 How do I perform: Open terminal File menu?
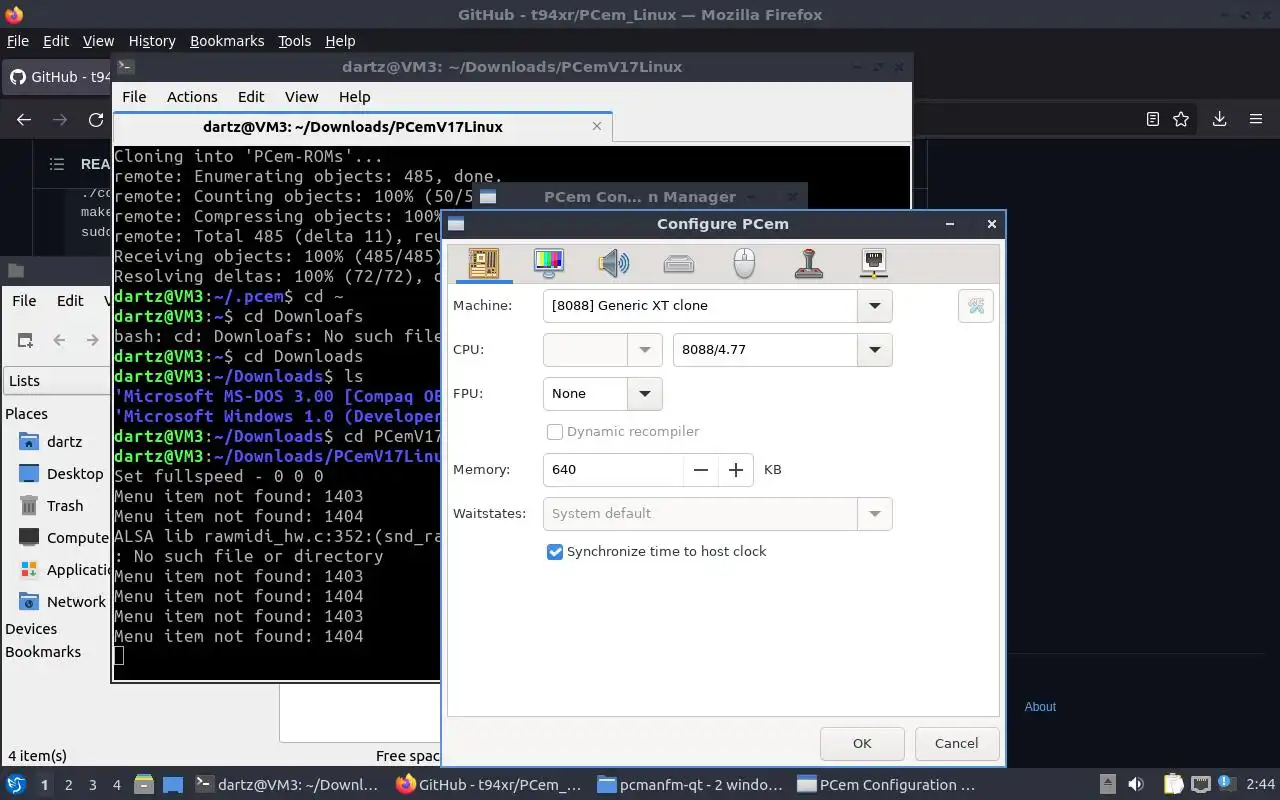point(134,97)
